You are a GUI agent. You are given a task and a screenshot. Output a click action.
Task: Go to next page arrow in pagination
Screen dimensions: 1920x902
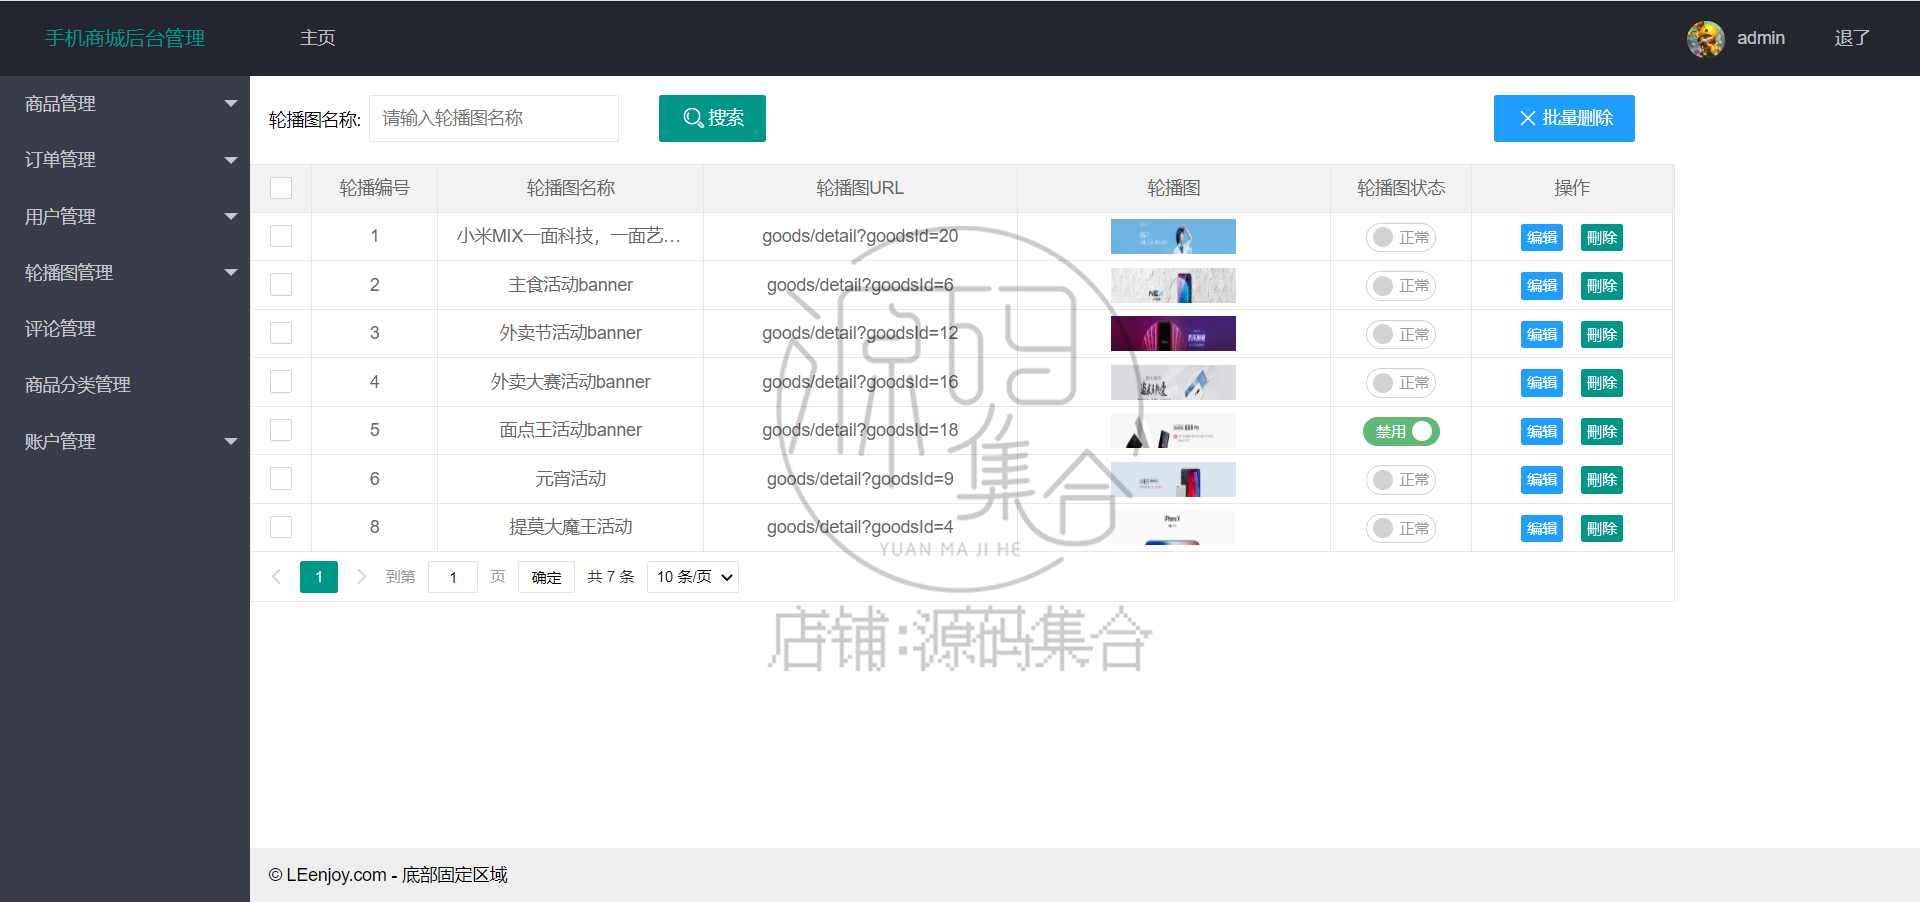click(362, 577)
